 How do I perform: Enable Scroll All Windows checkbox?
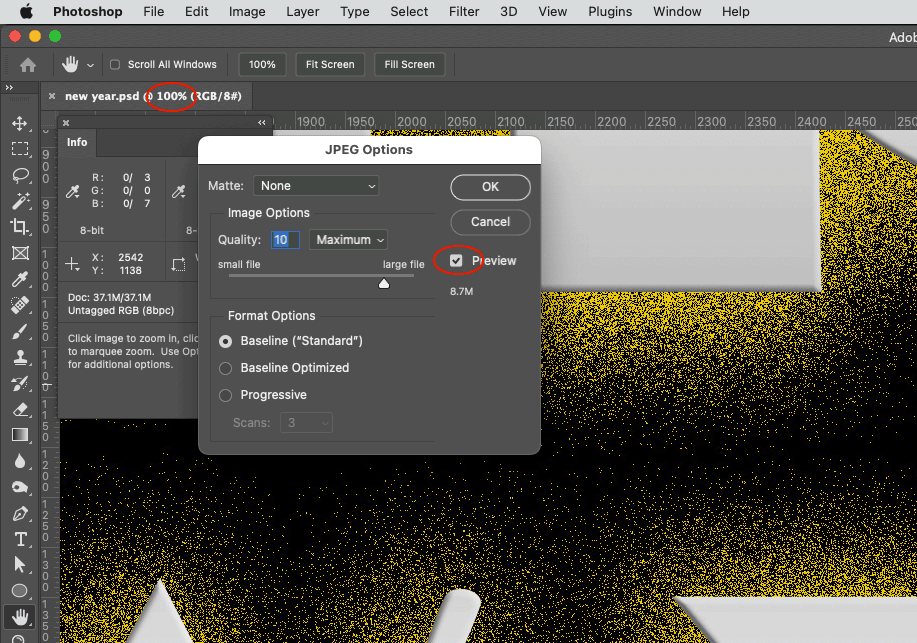pyautogui.click(x=115, y=64)
